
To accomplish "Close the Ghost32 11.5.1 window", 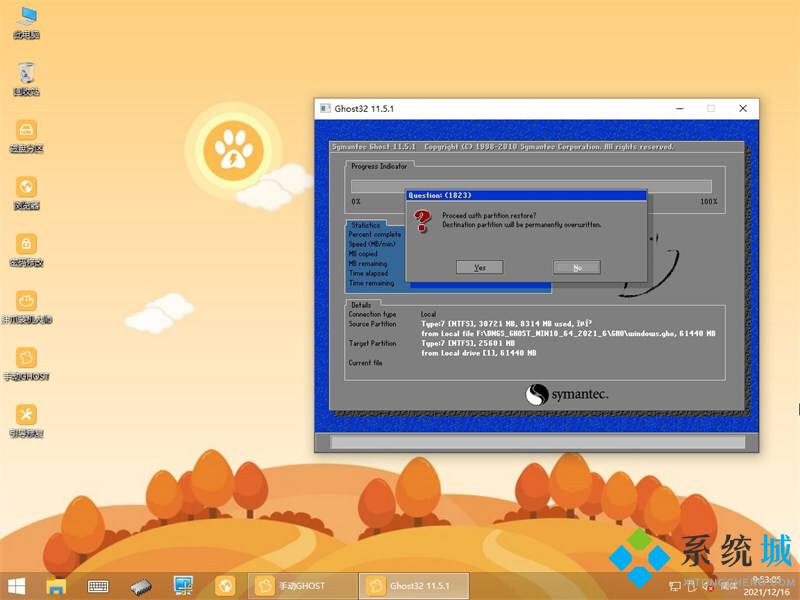I will click(x=743, y=108).
